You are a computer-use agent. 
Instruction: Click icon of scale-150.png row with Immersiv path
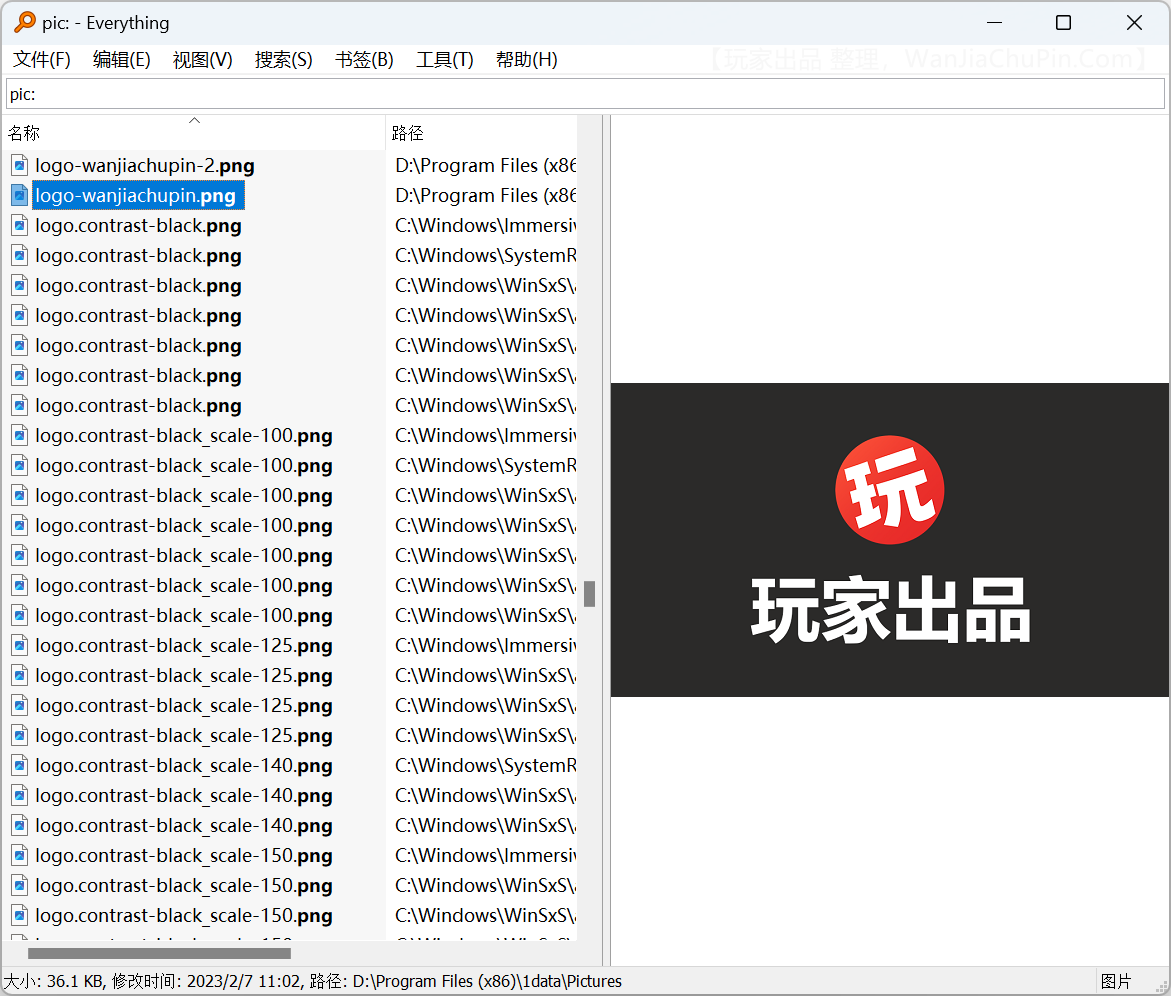click(20, 856)
